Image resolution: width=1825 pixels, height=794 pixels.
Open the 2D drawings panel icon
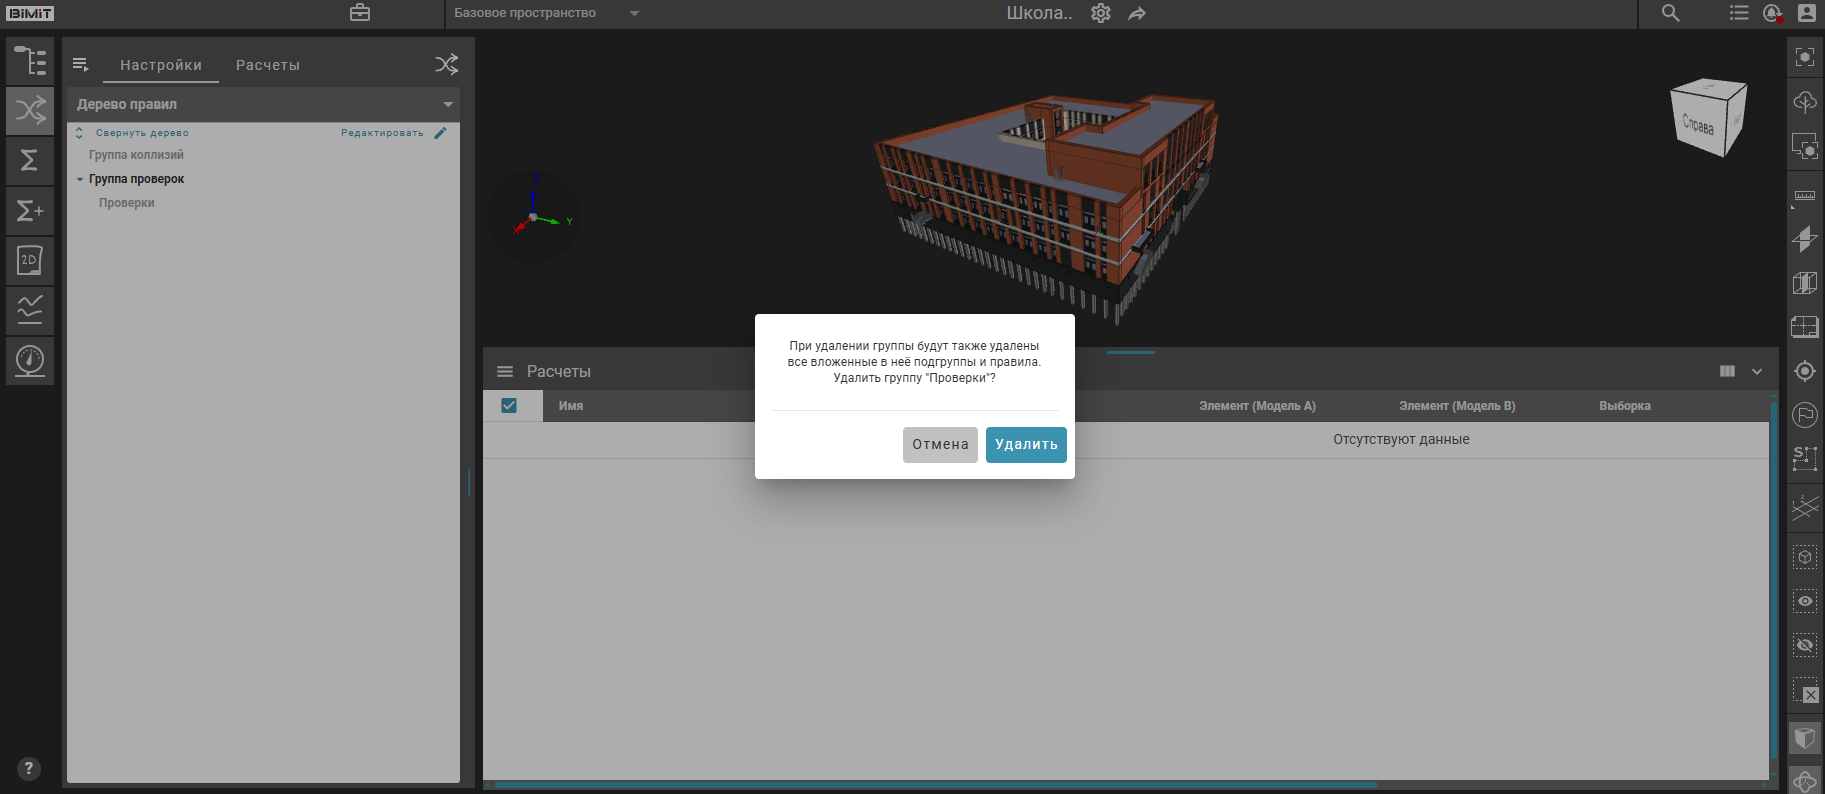(30, 261)
